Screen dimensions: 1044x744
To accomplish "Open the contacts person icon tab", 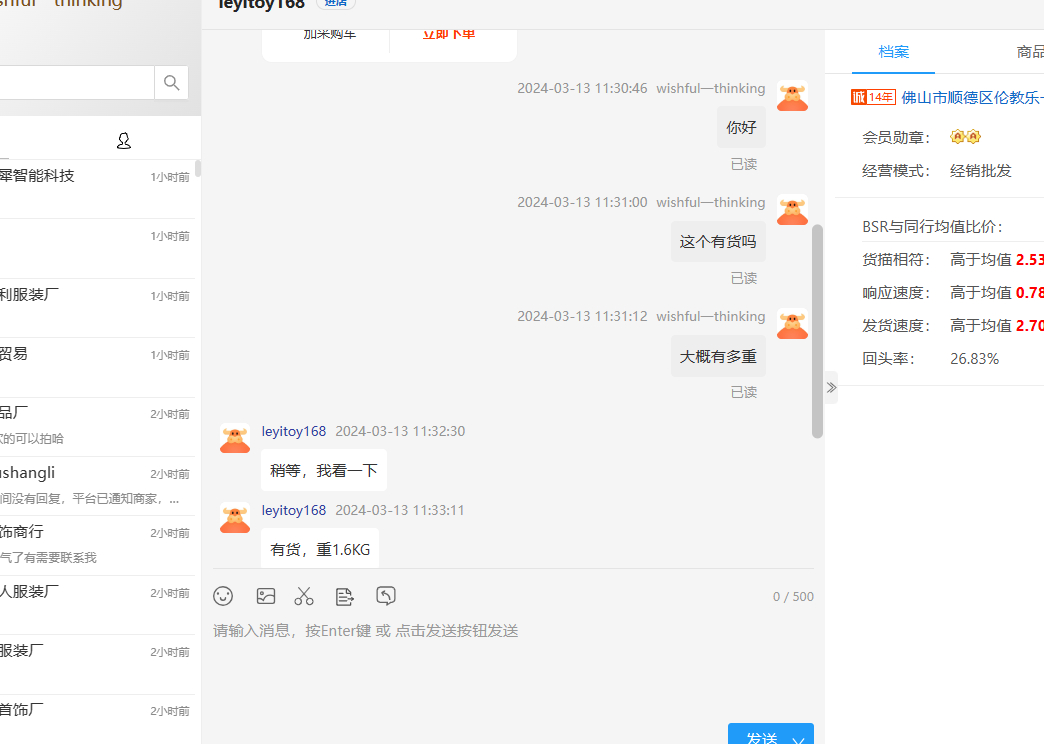I will 124,141.
